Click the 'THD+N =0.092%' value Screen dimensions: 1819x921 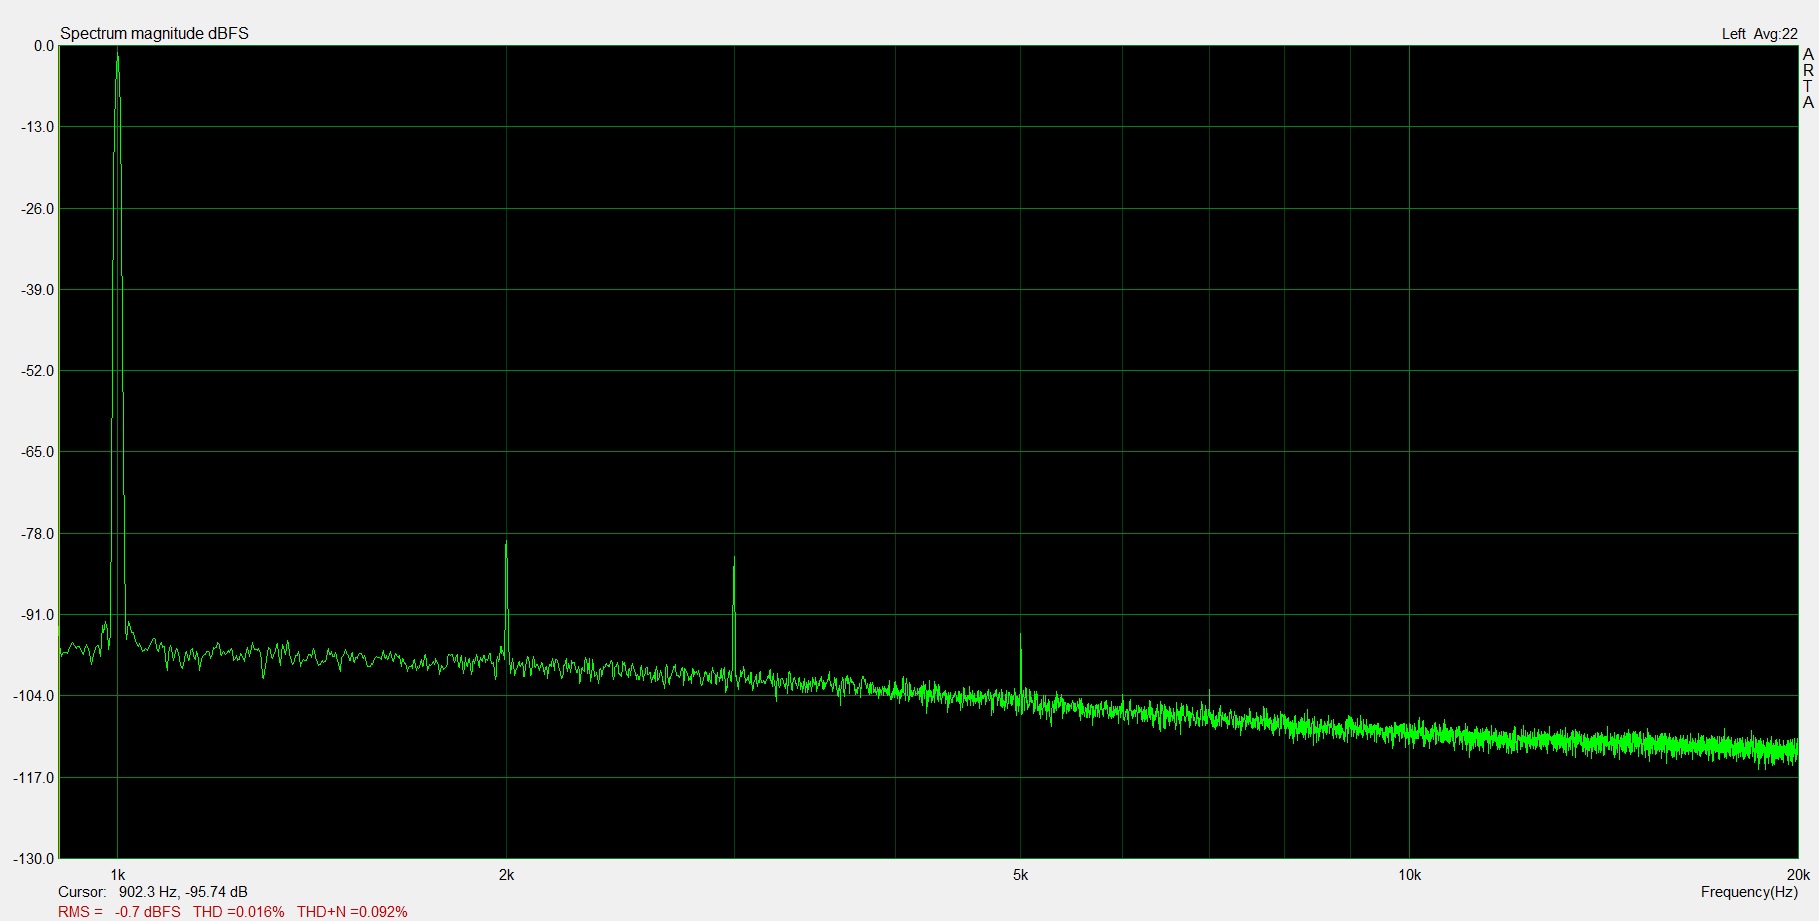coord(352,912)
